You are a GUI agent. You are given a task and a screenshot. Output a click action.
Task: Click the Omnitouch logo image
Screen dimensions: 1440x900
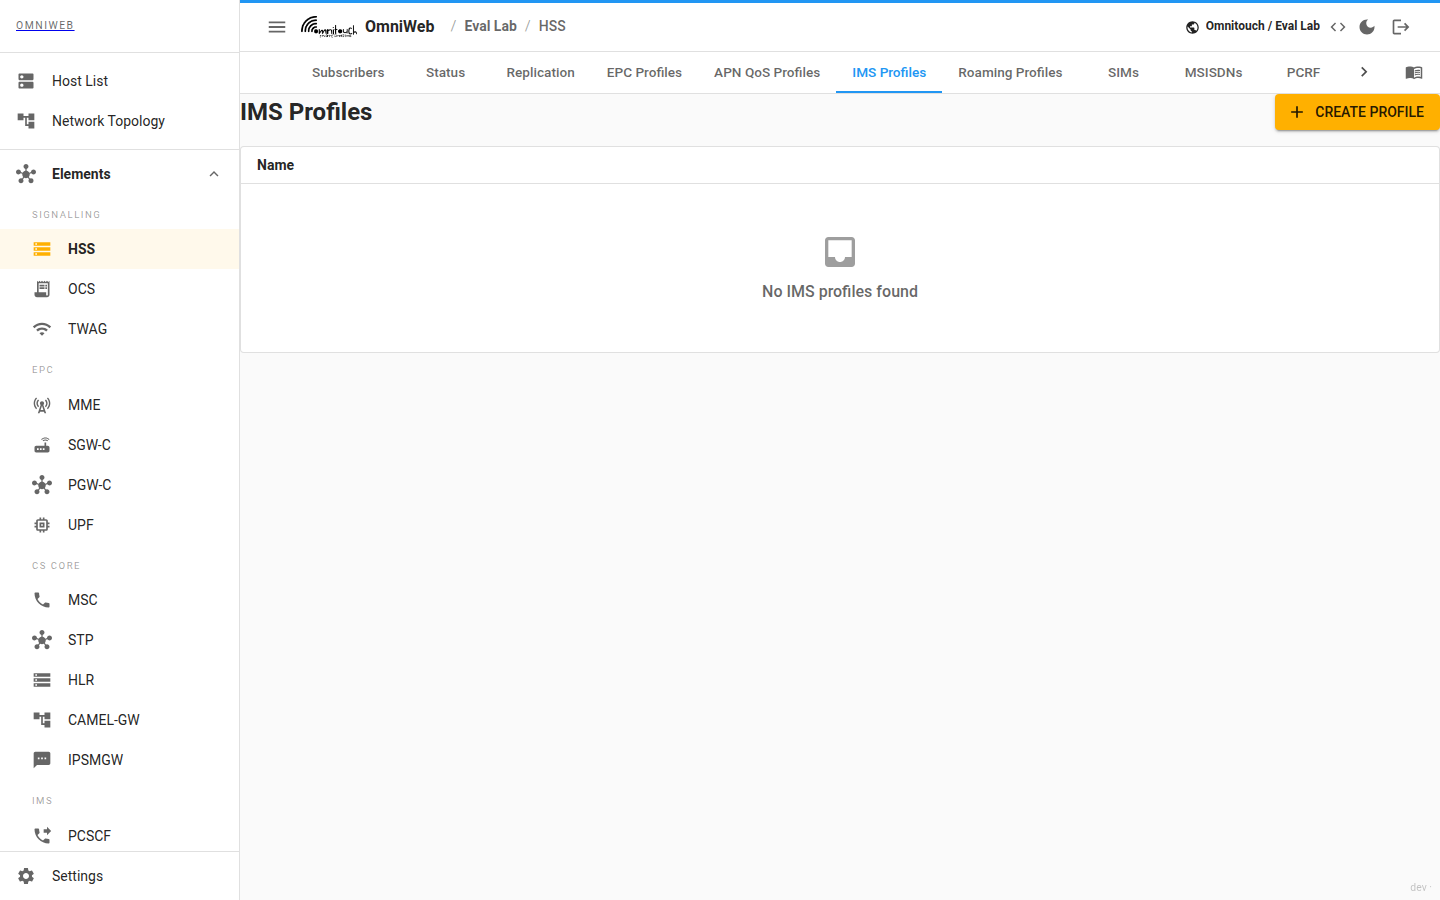pyautogui.click(x=329, y=27)
